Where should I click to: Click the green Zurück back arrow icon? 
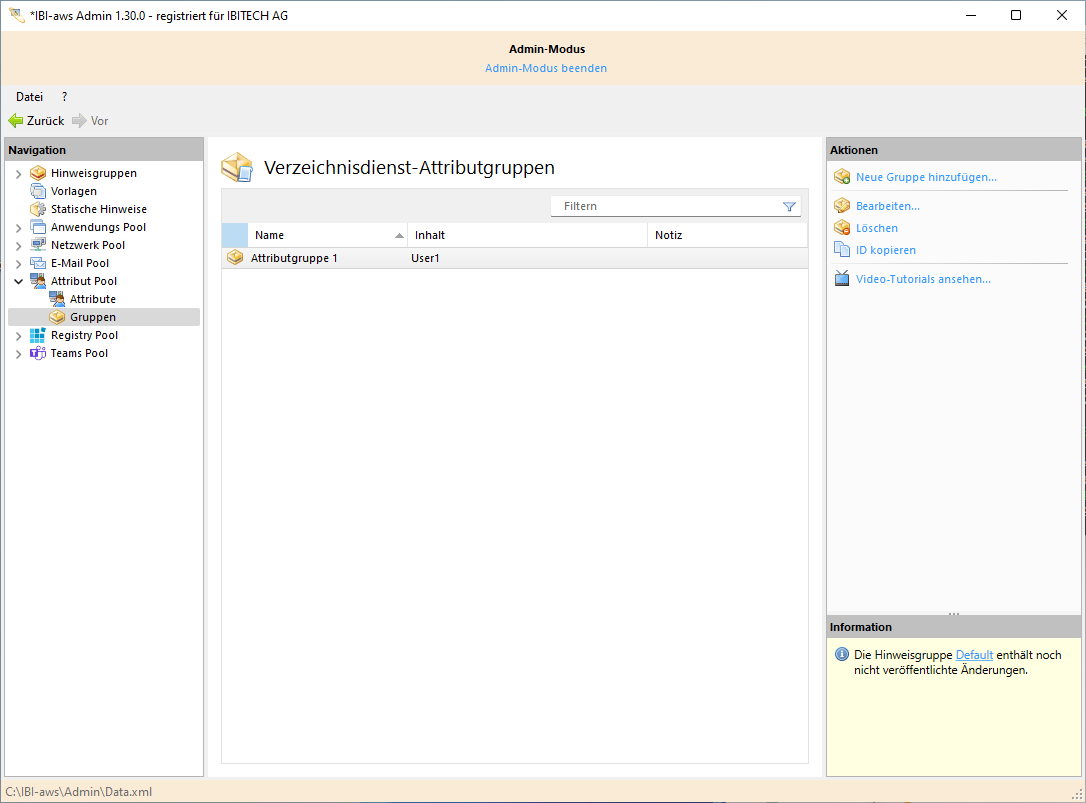tap(16, 121)
